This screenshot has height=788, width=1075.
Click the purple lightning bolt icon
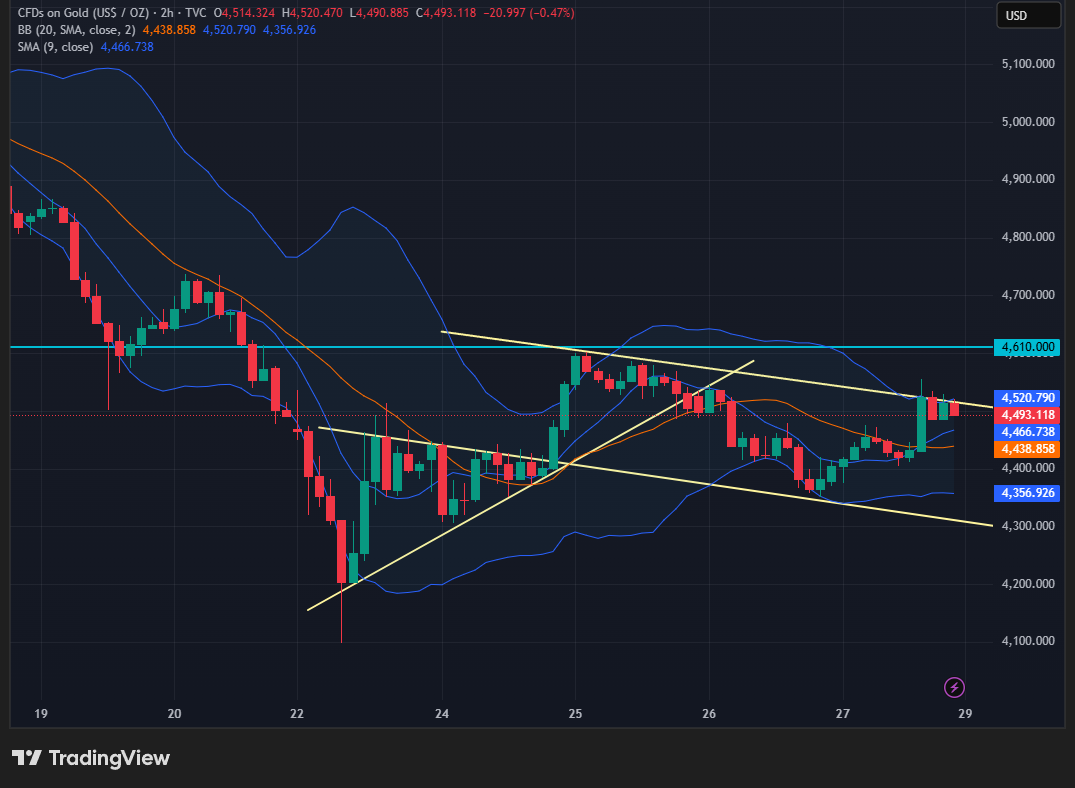coord(954,687)
